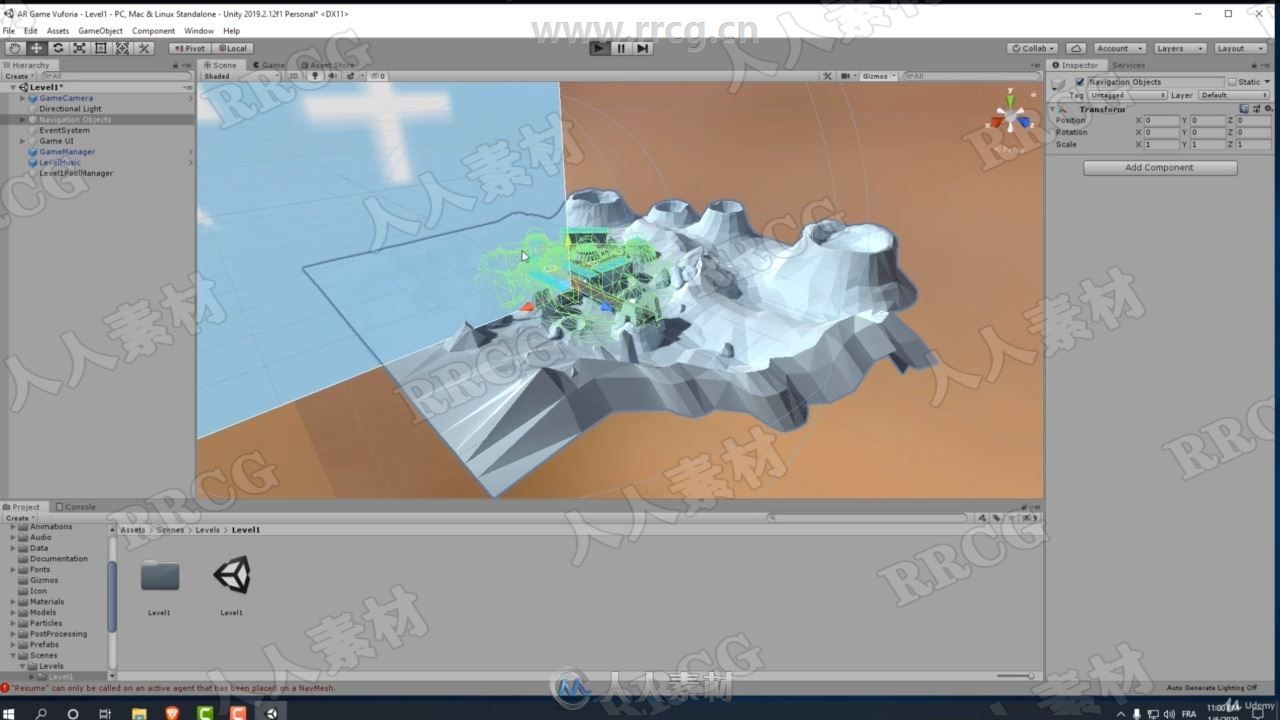Image resolution: width=1280 pixels, height=720 pixels.
Task: Open Hierarchy Create menu button
Action: [x=18, y=76]
